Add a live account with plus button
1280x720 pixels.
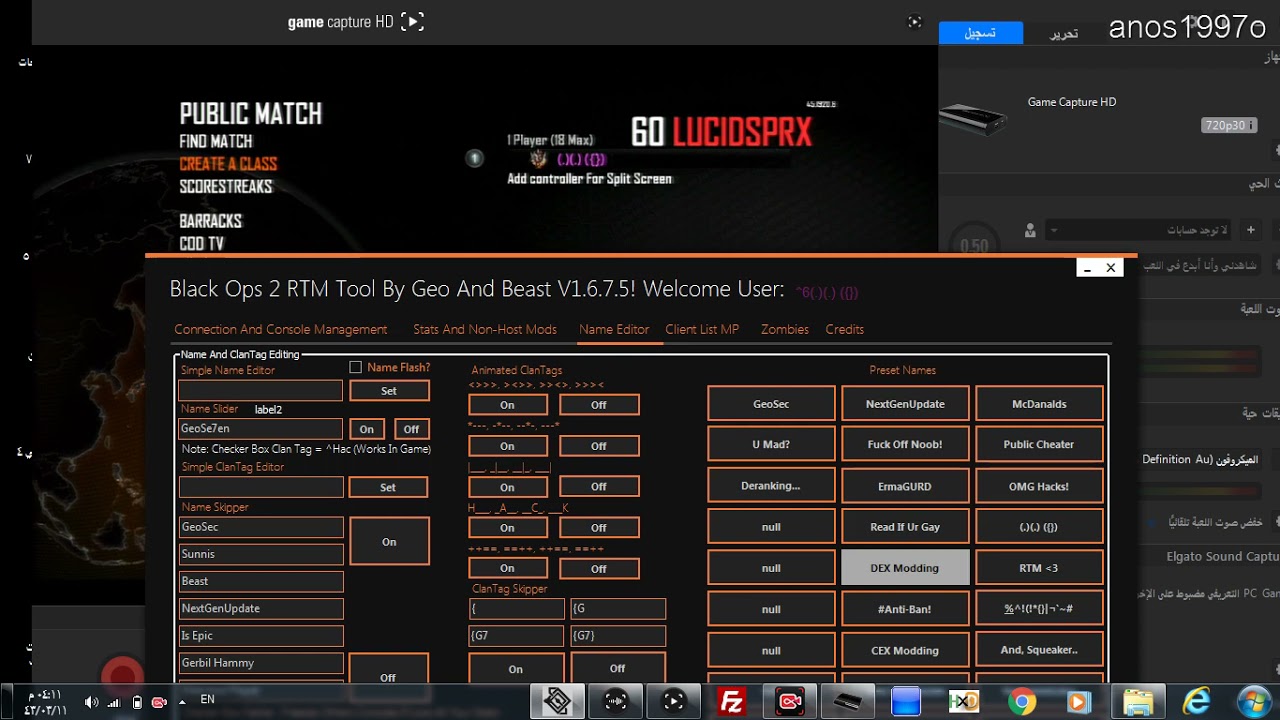(x=1250, y=230)
